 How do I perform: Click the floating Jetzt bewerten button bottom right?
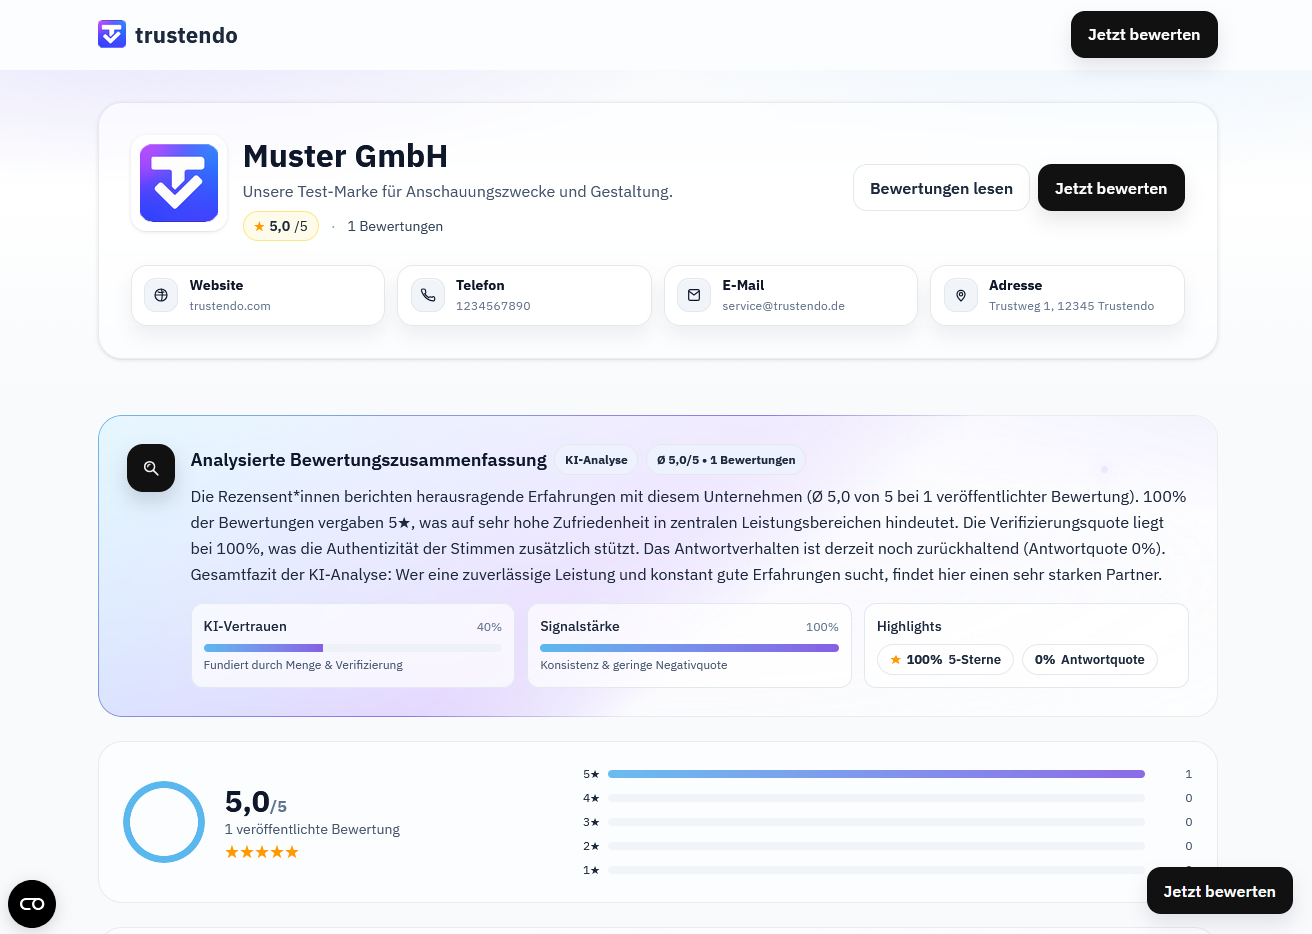coord(1219,890)
